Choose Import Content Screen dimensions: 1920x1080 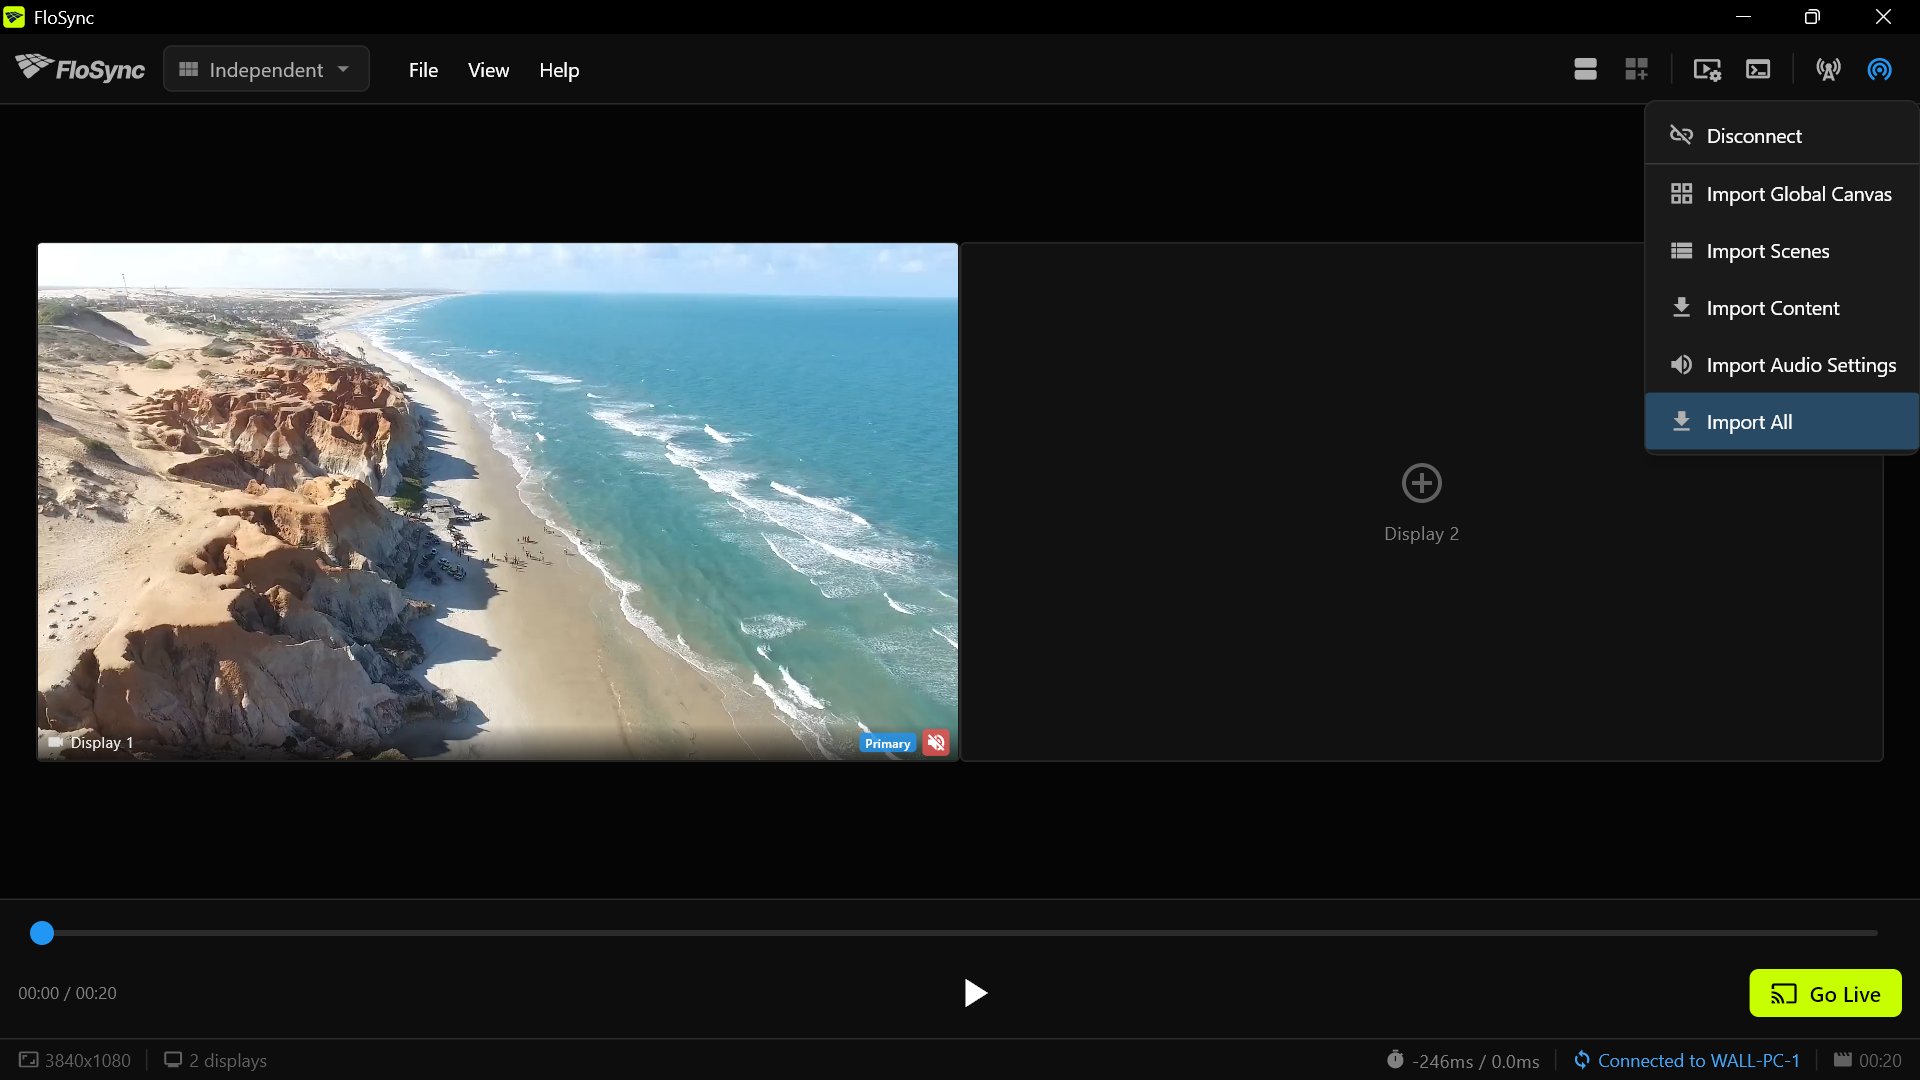point(1782,308)
